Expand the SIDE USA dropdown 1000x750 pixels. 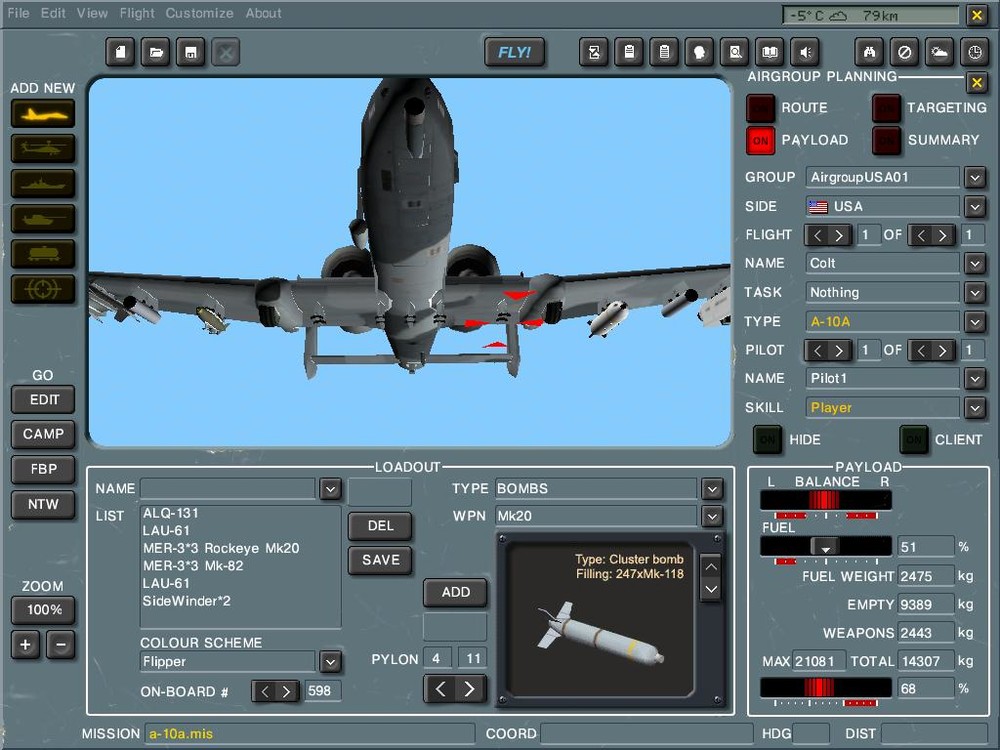tap(975, 207)
